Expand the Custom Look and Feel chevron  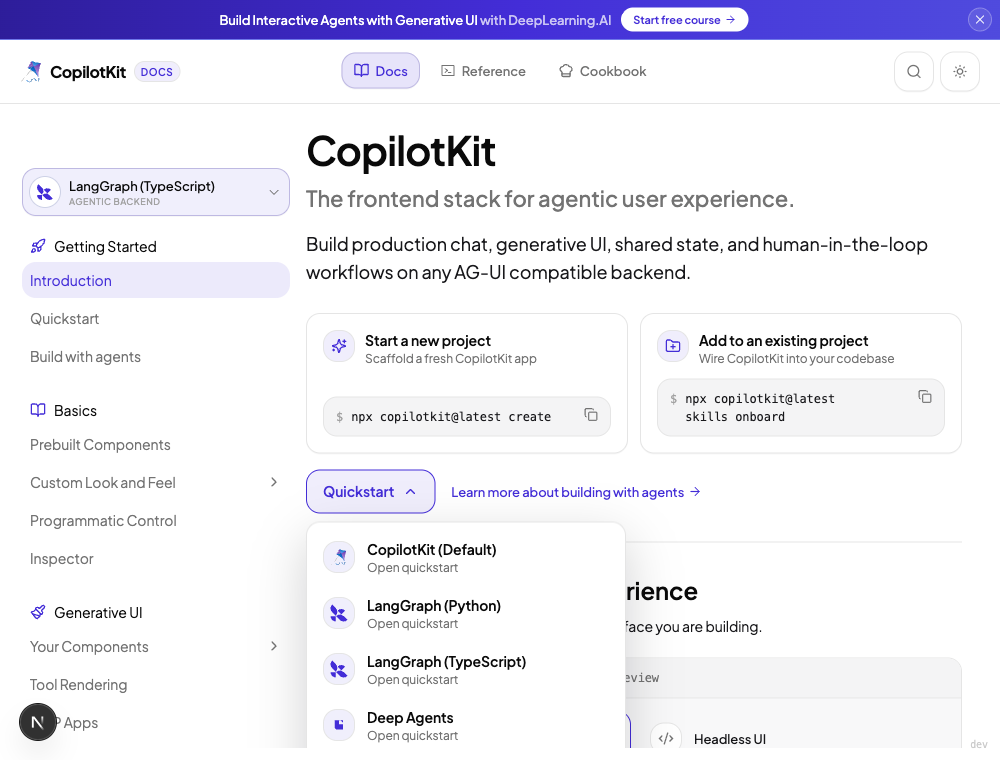(274, 483)
